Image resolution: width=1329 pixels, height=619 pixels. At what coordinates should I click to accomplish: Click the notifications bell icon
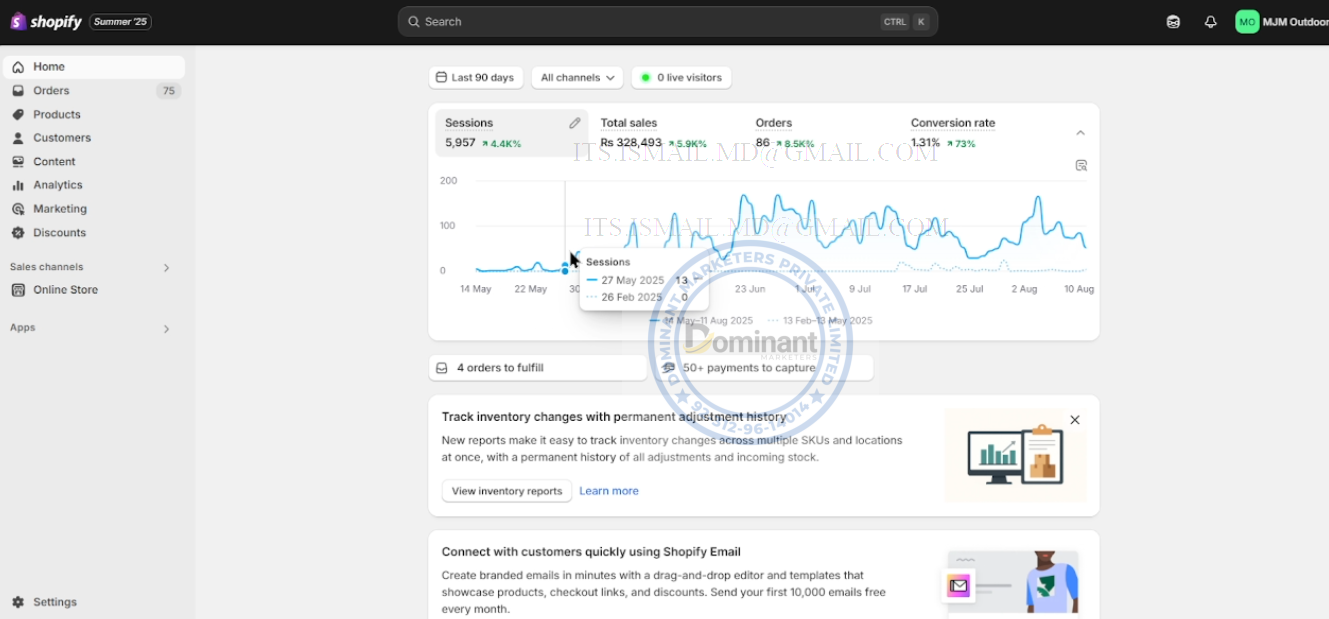pyautogui.click(x=1210, y=22)
